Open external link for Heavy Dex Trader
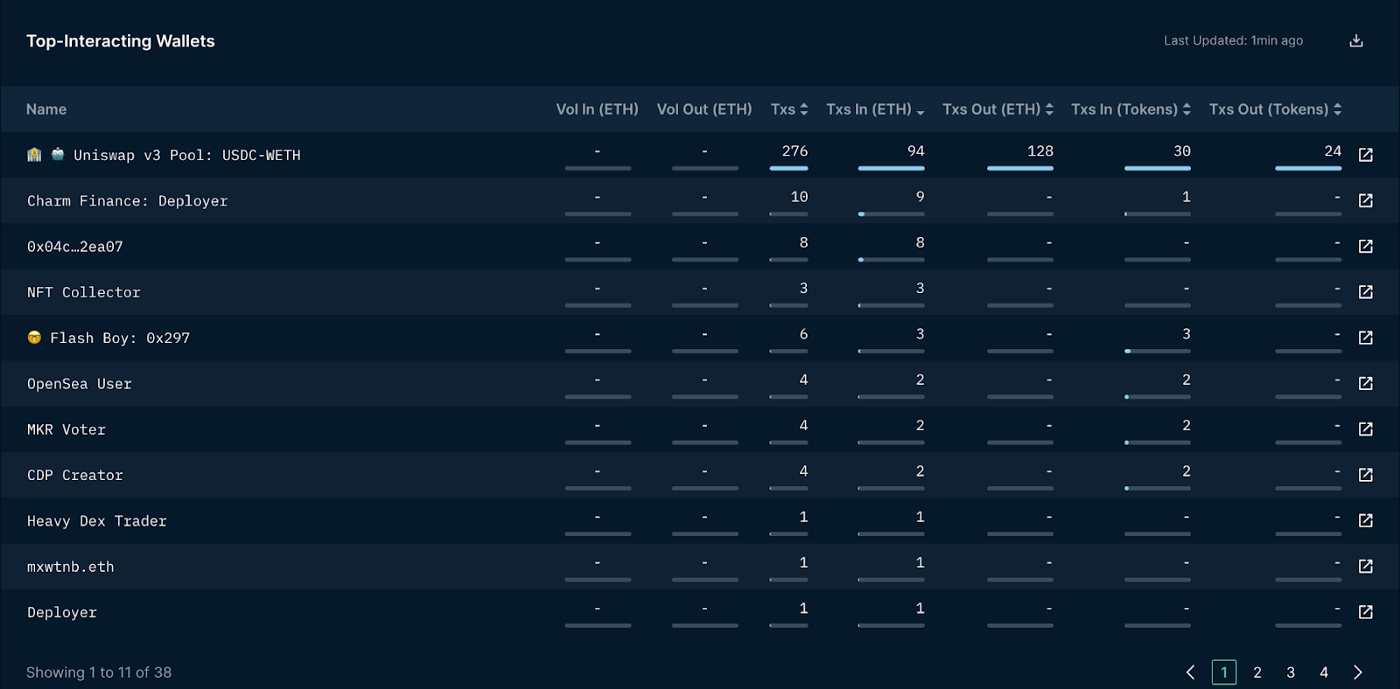The image size is (1400, 689). [1365, 521]
